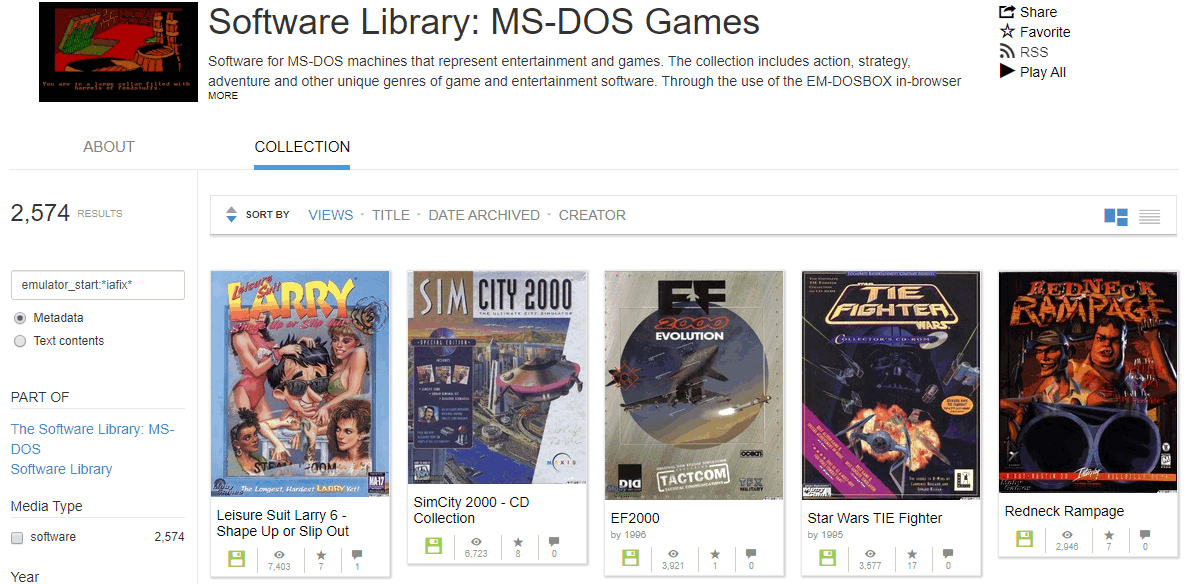Open the ABOUT tab
Image resolution: width=1189 pixels, height=584 pixels.
pos(108,147)
